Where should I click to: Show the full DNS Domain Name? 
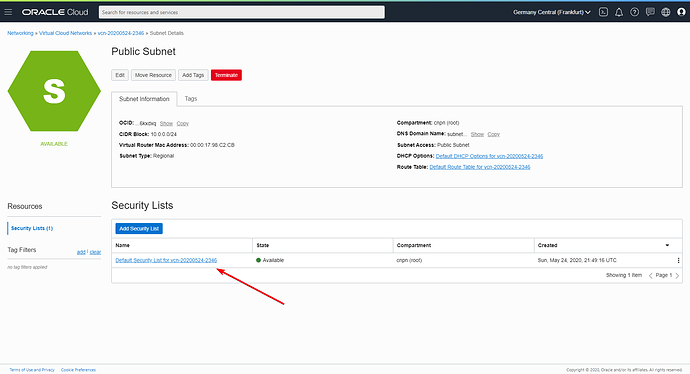pyautogui.click(x=477, y=134)
